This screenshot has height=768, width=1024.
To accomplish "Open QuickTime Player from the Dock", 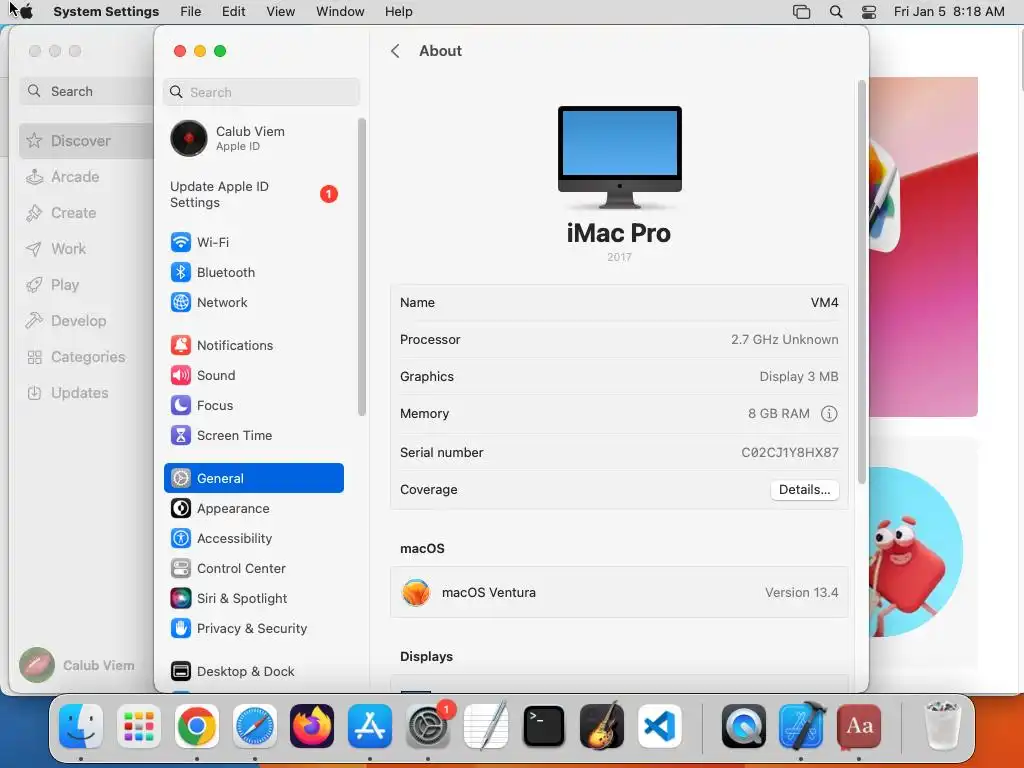I will [744, 726].
